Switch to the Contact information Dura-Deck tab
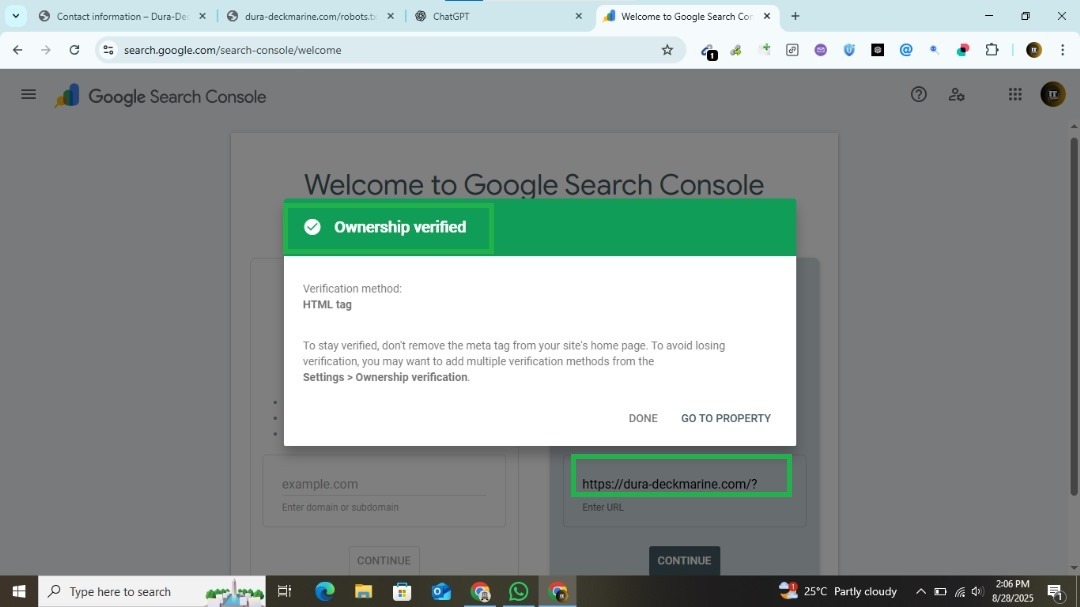1080x607 pixels. point(120,16)
